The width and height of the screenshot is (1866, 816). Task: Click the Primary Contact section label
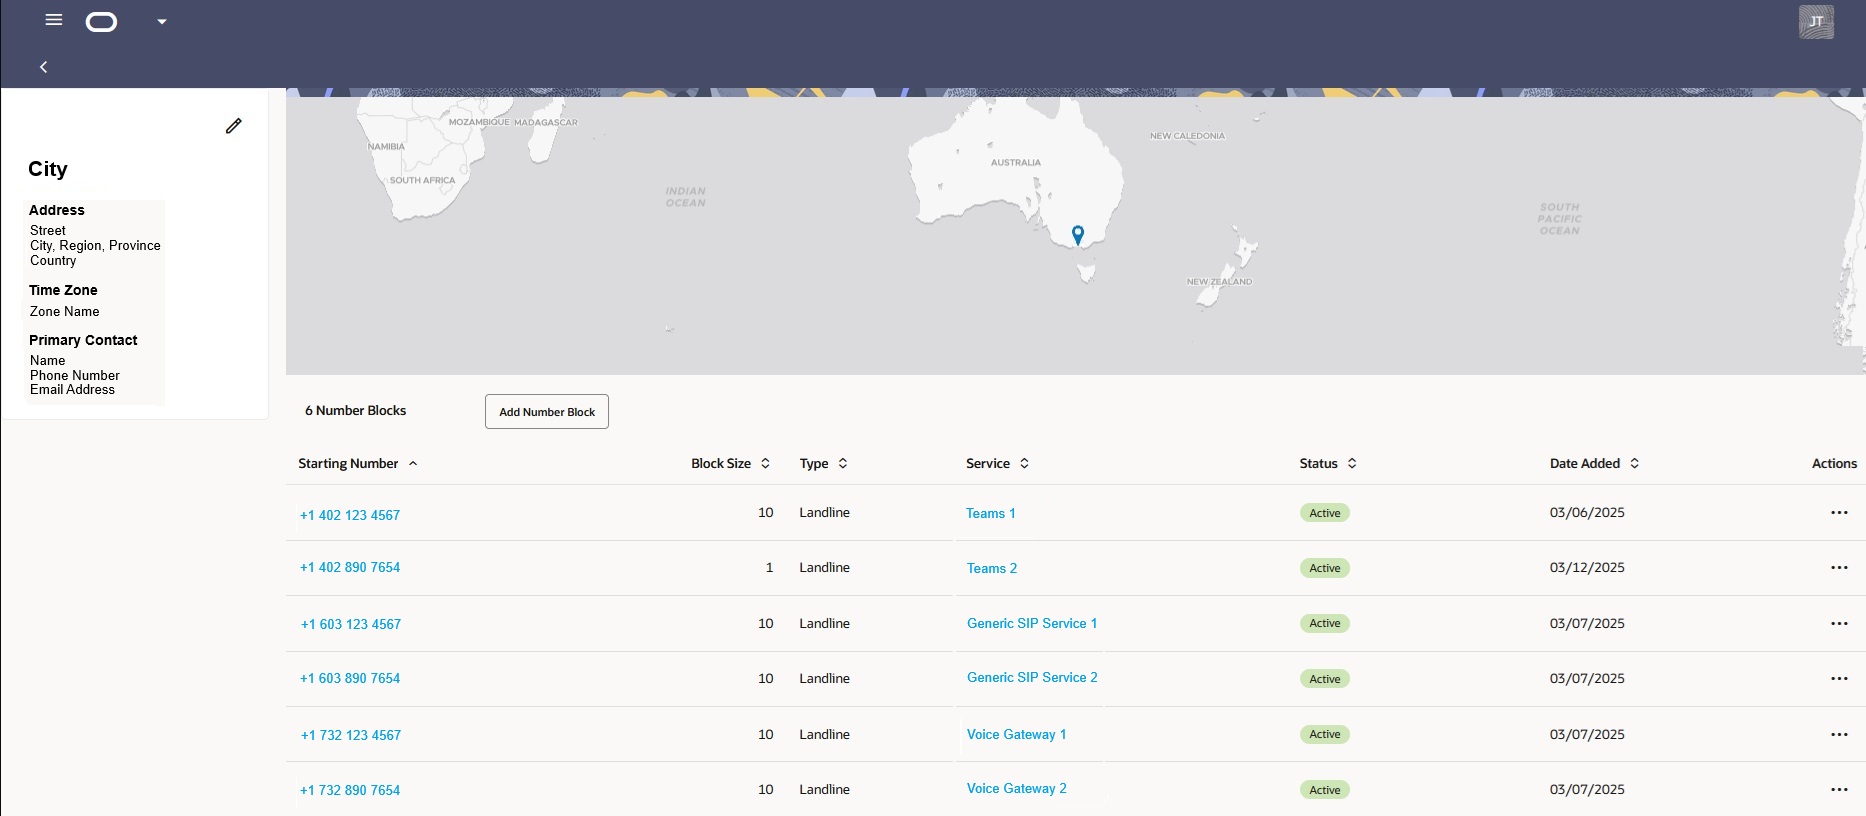pyautogui.click(x=83, y=341)
